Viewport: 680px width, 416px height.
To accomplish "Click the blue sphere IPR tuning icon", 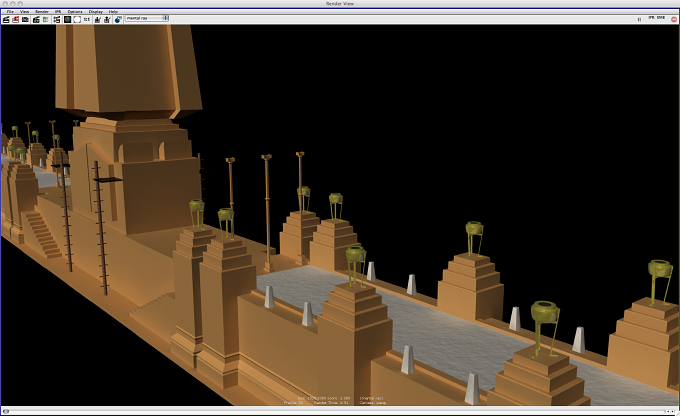I will [118, 20].
